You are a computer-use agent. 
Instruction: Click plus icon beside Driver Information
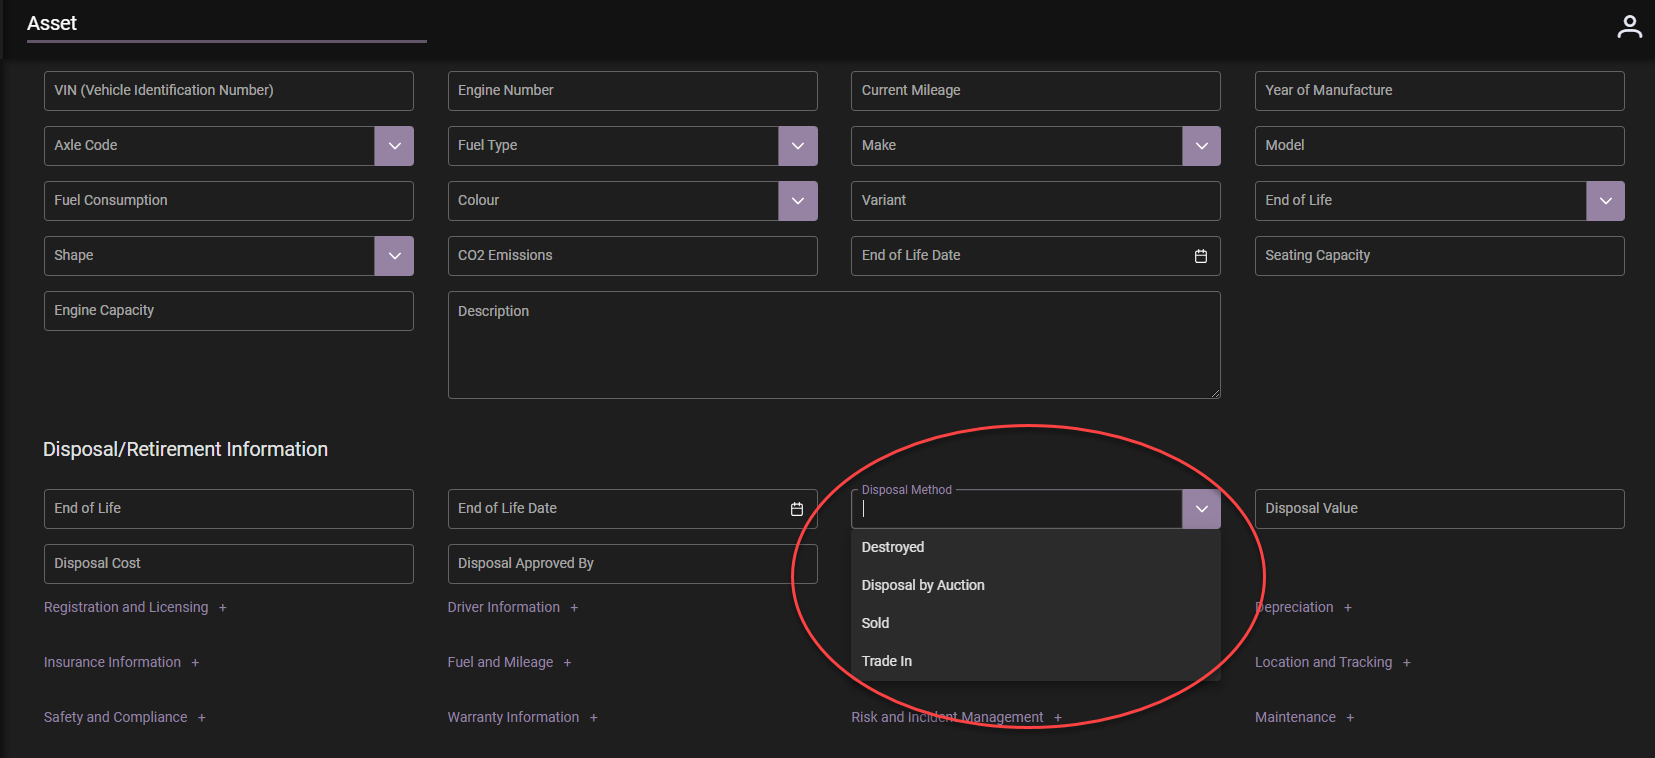pos(574,608)
